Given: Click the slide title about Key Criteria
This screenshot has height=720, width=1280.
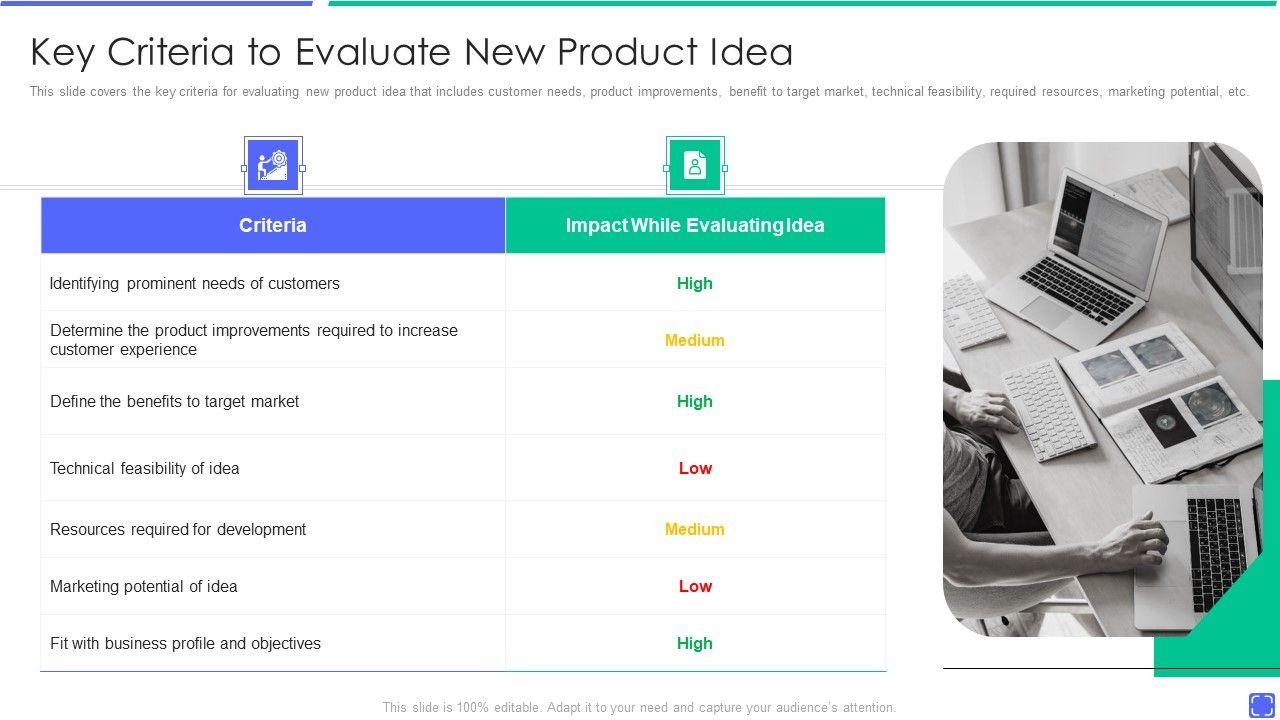Looking at the screenshot, I should (412, 52).
